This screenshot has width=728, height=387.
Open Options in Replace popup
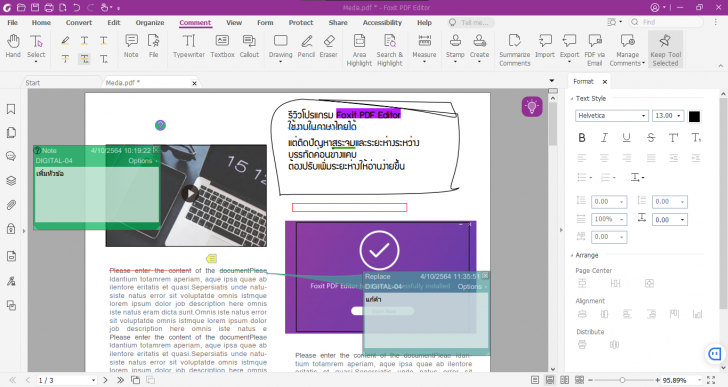point(472,287)
